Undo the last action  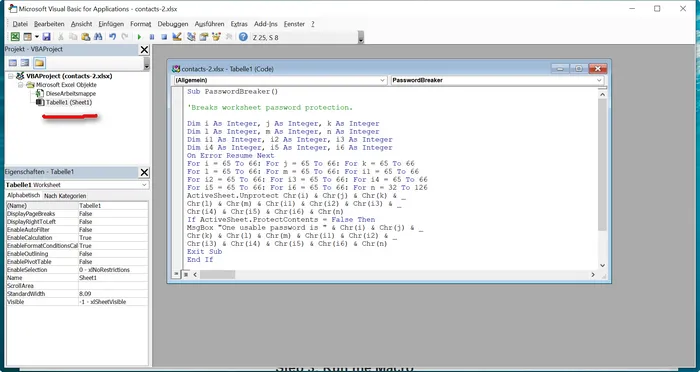coord(112,37)
